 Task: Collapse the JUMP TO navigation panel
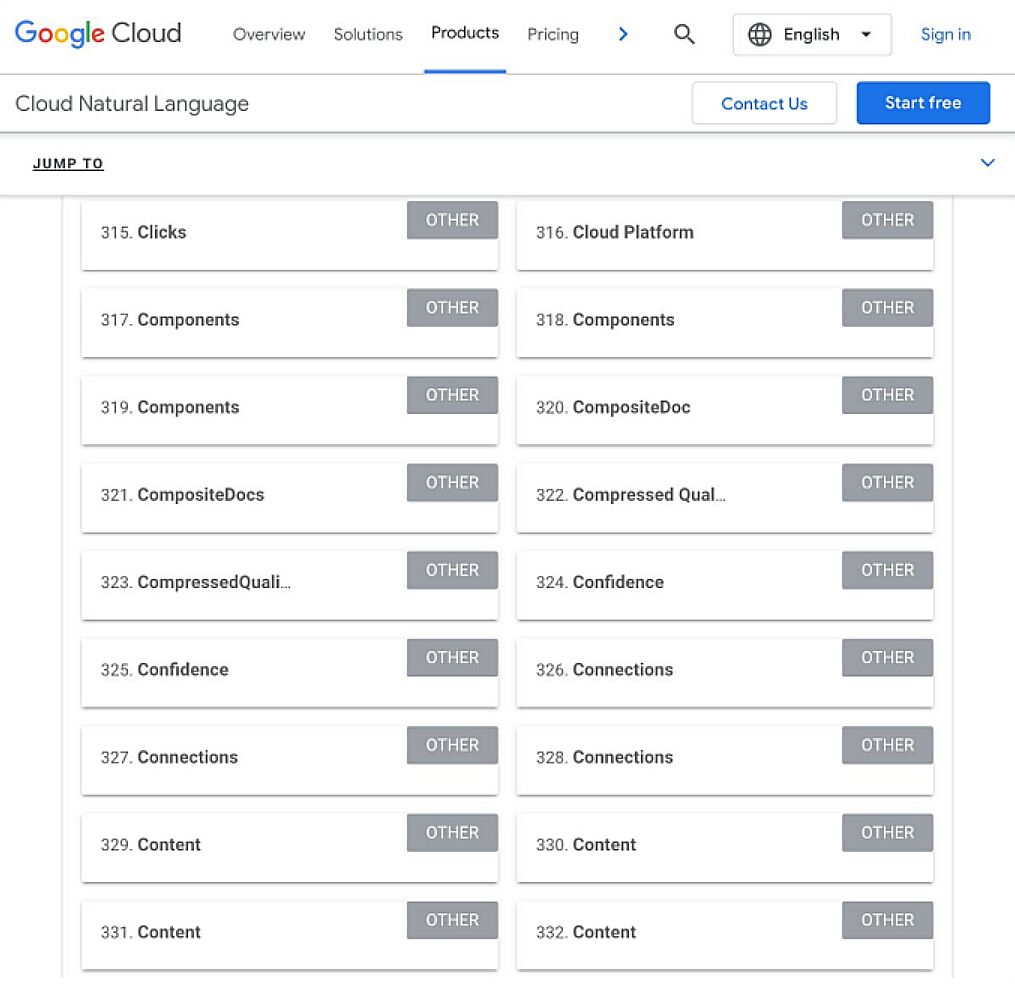pyautogui.click(x=988, y=162)
